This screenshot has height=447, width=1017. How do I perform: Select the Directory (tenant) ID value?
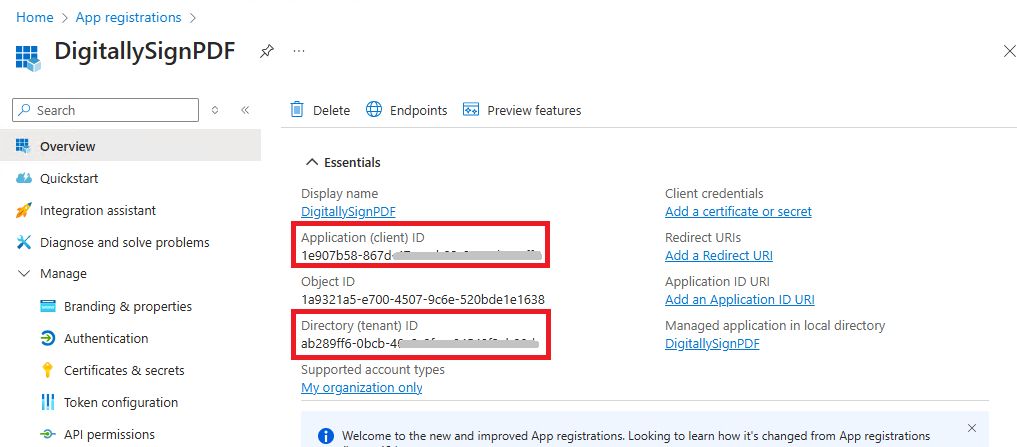420,343
